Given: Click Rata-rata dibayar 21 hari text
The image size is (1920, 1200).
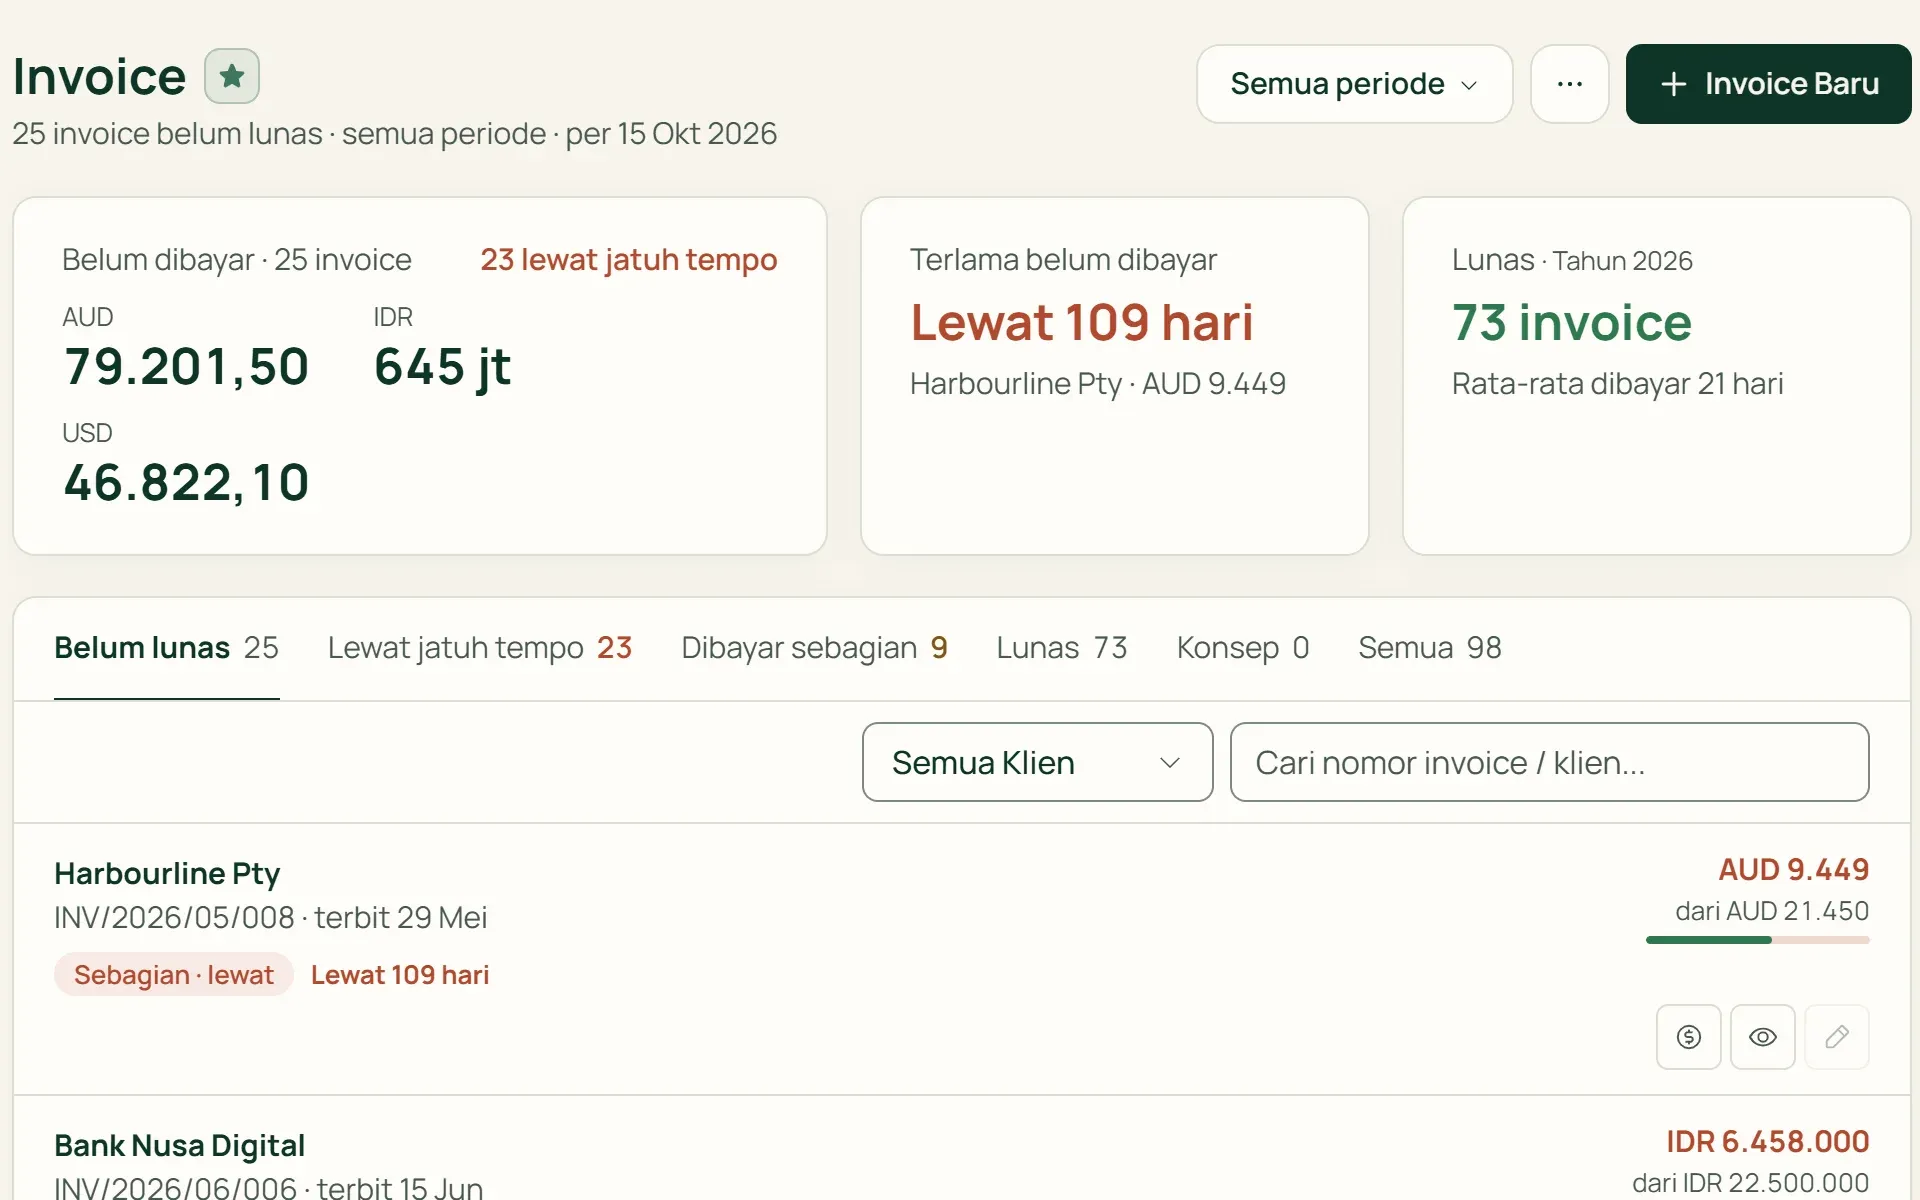Looking at the screenshot, I should coord(1618,384).
